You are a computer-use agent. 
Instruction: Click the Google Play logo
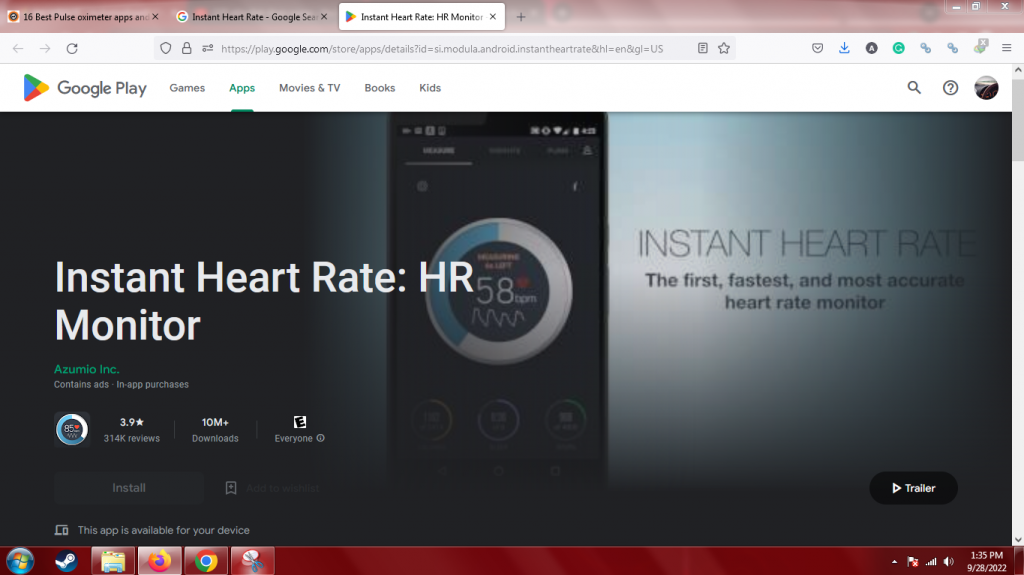pyautogui.click(x=85, y=88)
